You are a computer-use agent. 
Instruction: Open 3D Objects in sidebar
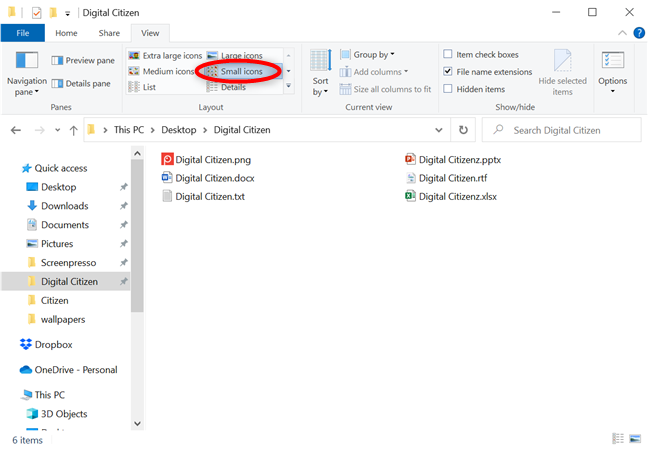[x=57, y=414]
